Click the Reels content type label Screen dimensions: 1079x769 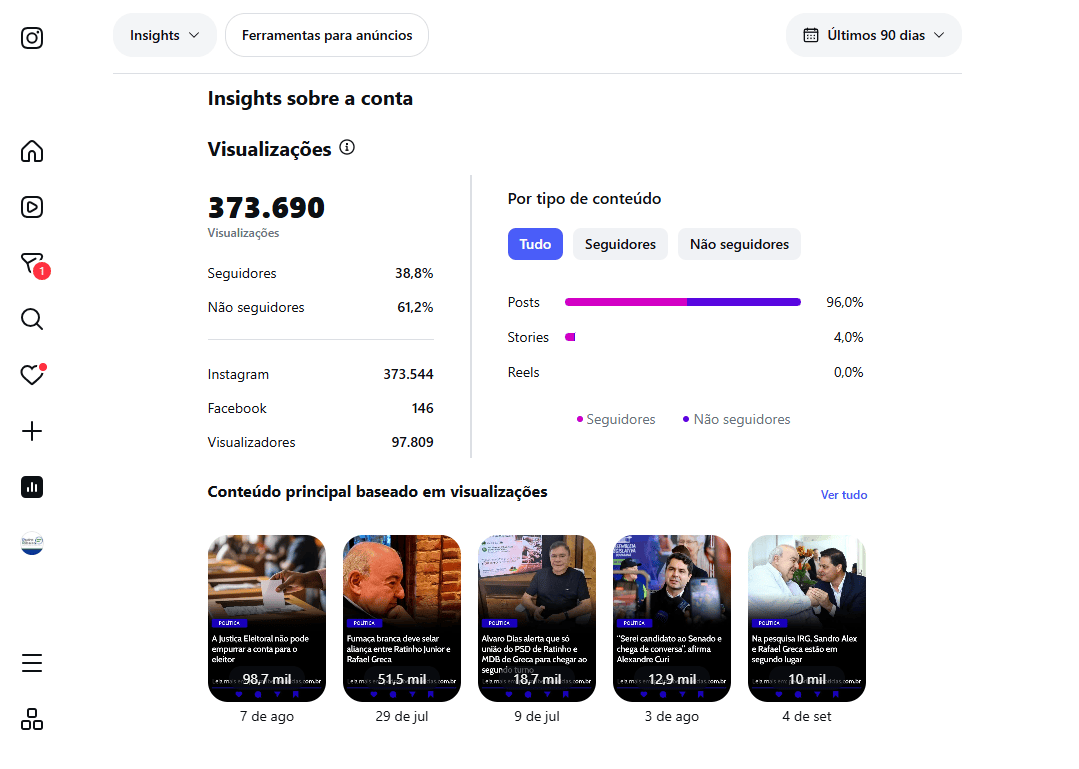tap(523, 372)
